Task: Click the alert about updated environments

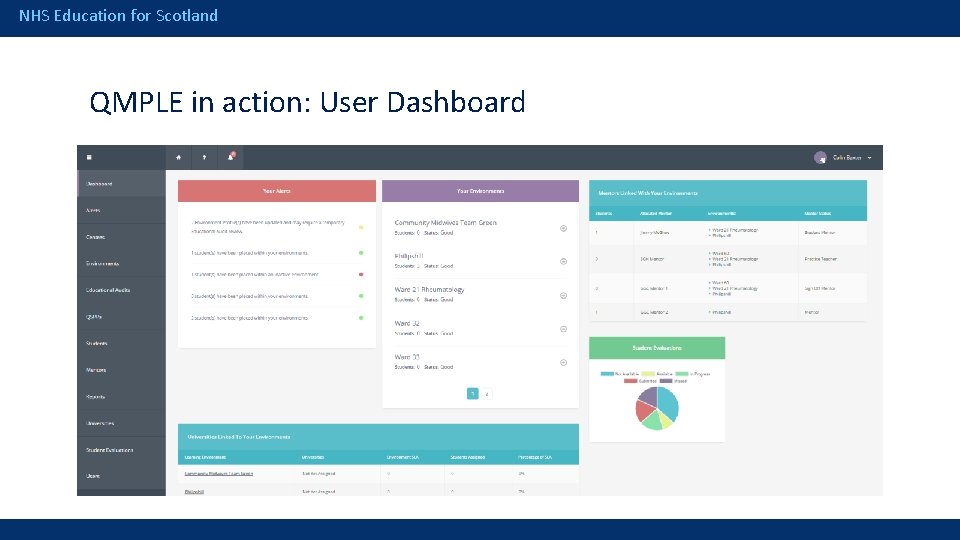Action: click(x=268, y=227)
